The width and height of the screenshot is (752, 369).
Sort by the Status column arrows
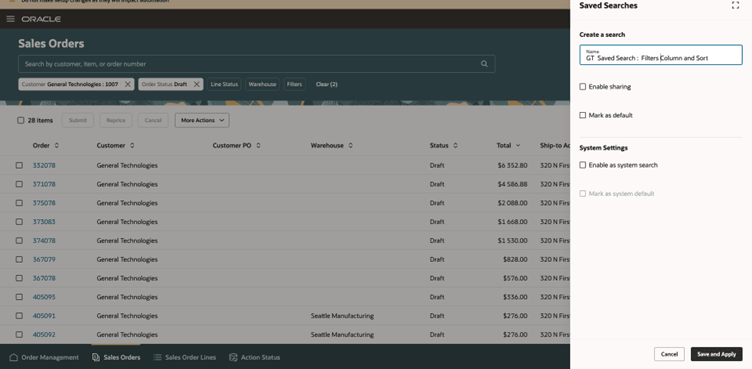click(456, 145)
